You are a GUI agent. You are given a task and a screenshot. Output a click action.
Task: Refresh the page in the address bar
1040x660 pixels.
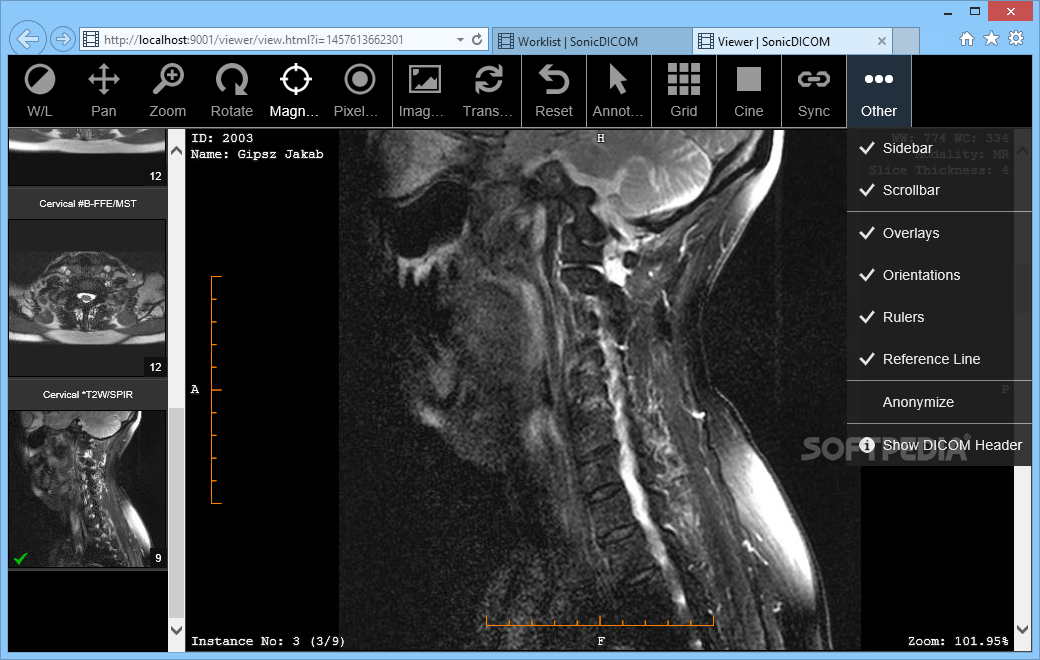click(x=477, y=40)
